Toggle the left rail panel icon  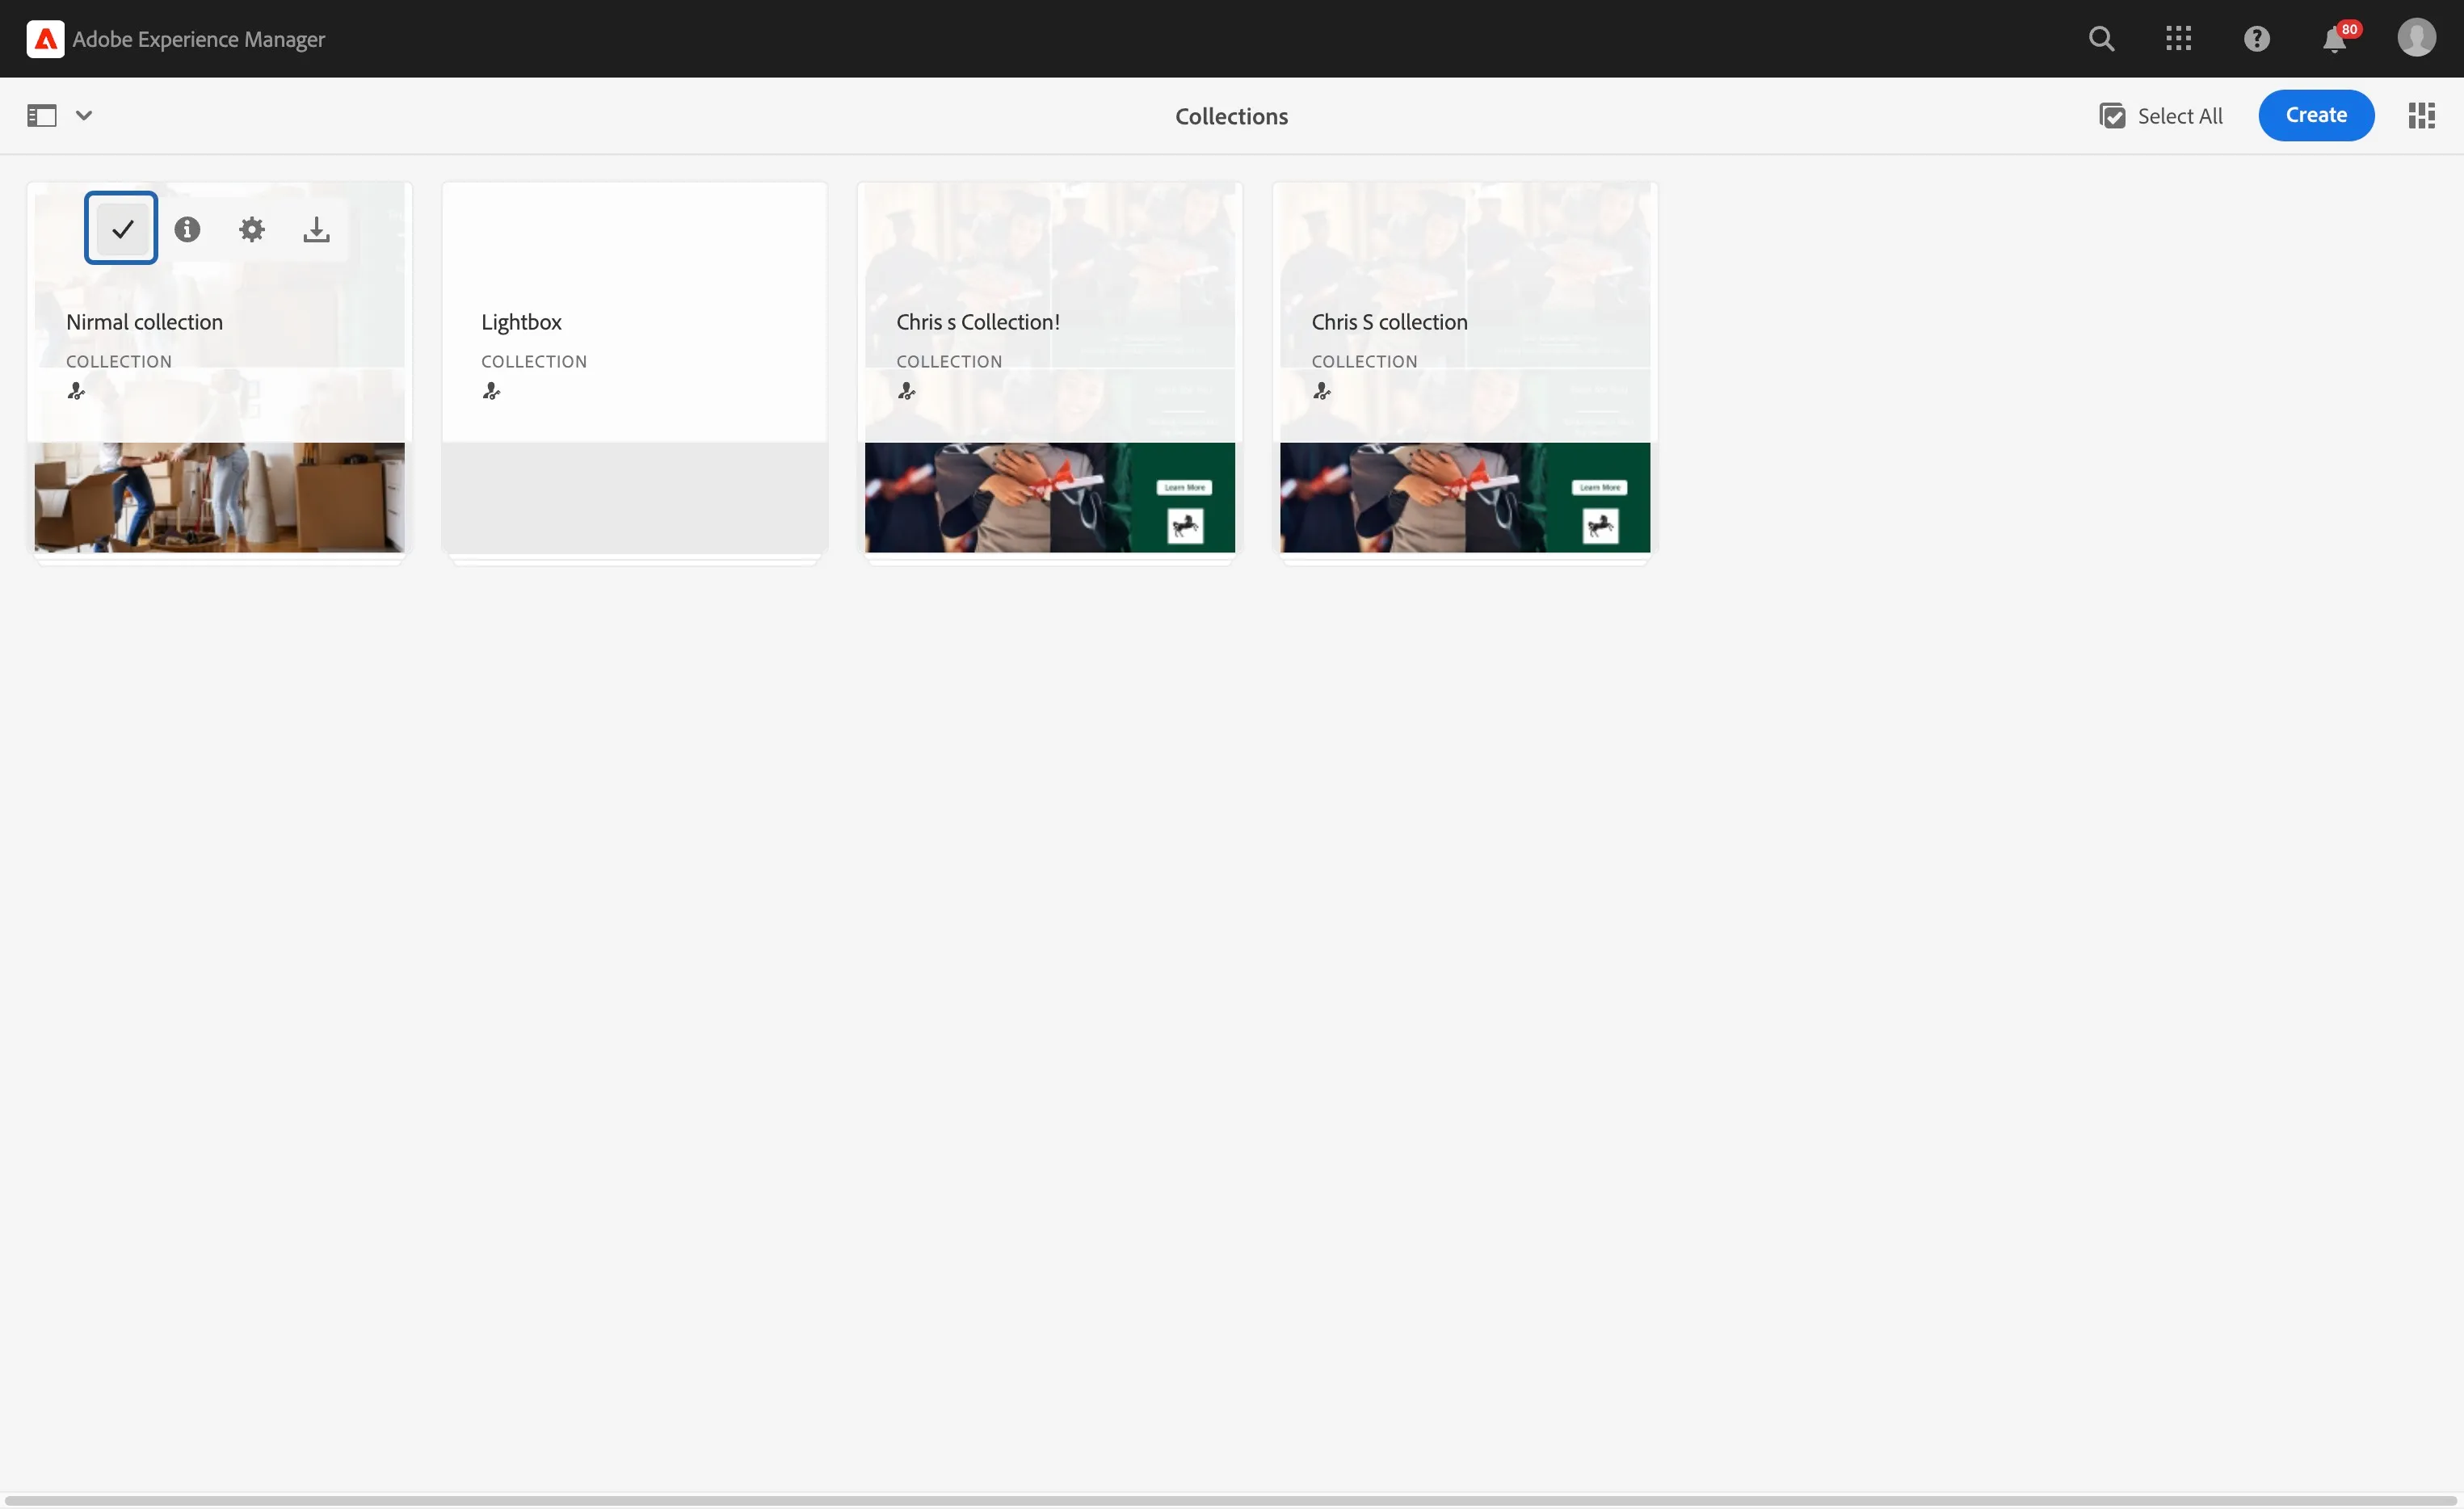click(x=42, y=116)
